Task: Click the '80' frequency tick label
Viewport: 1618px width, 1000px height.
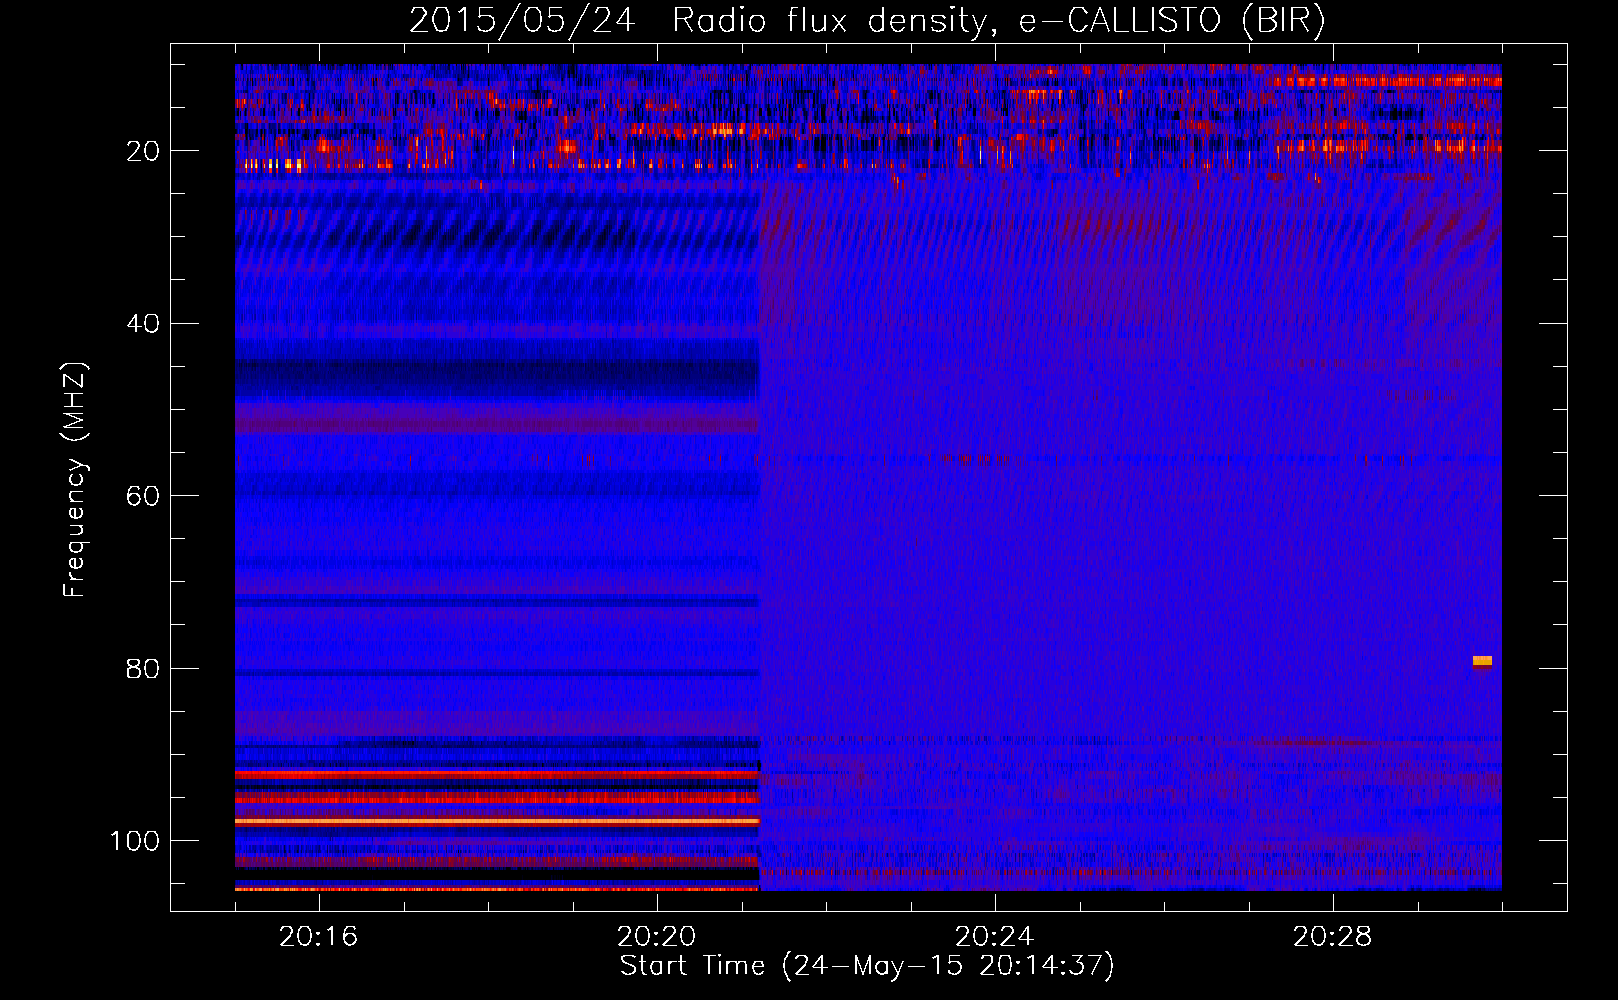Action: pyautogui.click(x=143, y=669)
